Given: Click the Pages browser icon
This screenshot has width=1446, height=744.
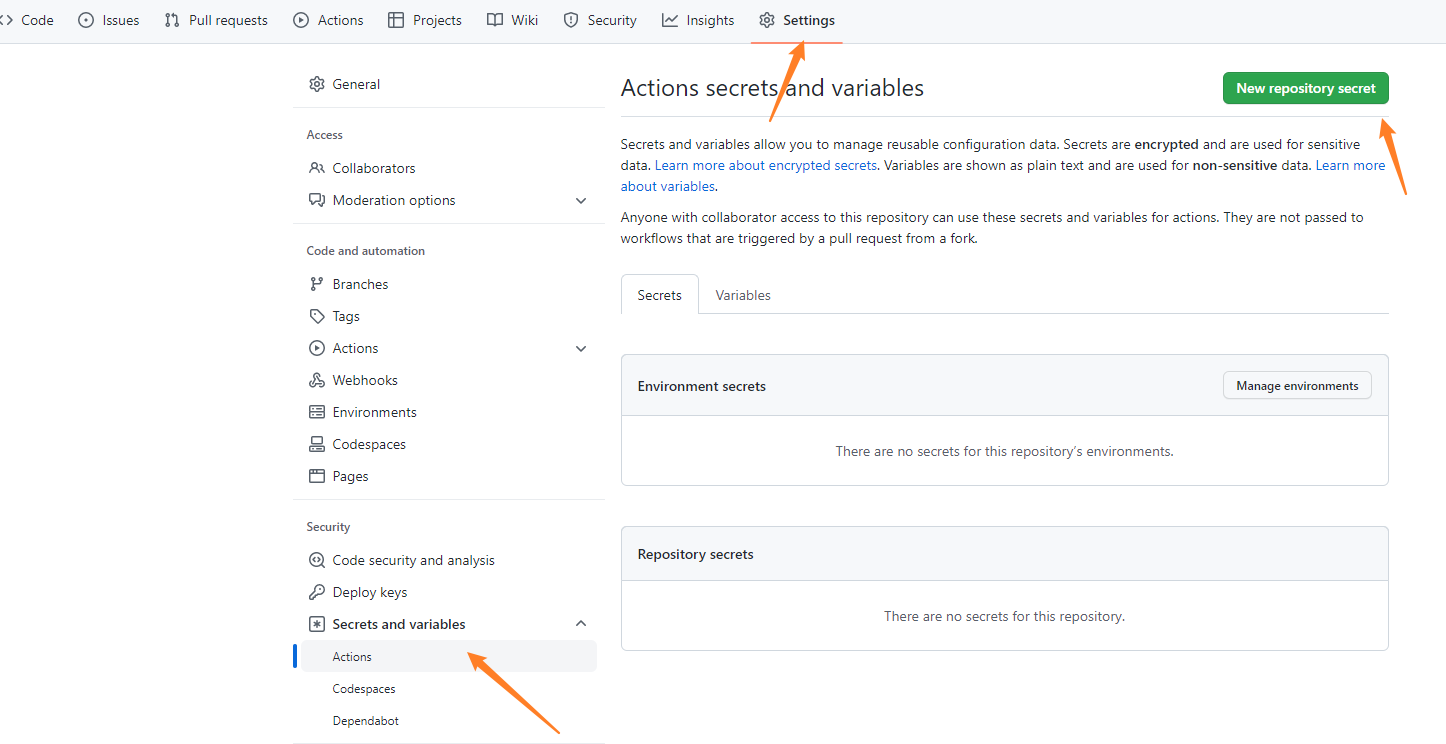Looking at the screenshot, I should tap(317, 476).
